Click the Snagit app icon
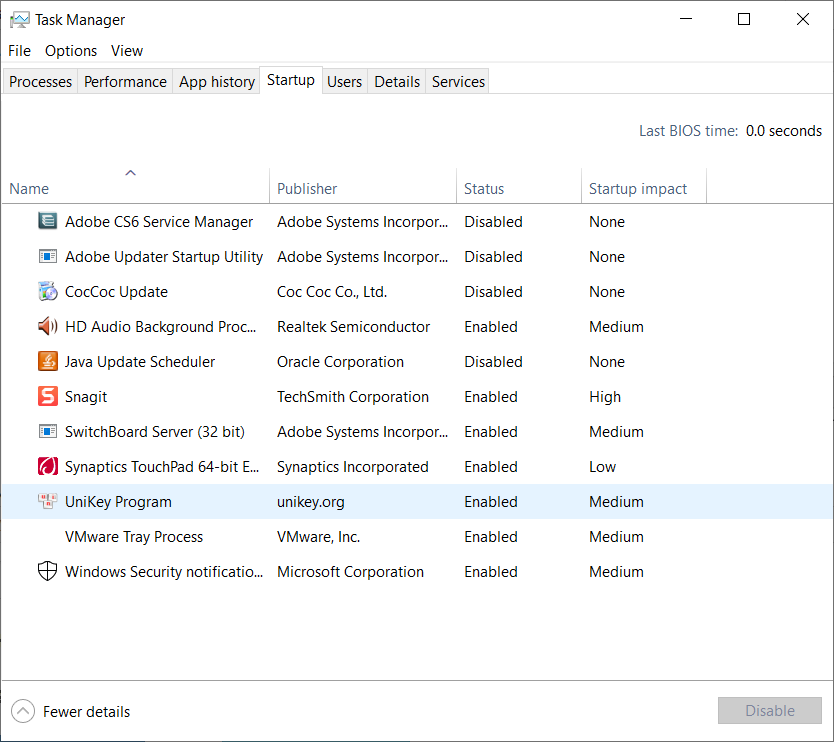Viewport: 834px width, 742px height. click(x=48, y=397)
